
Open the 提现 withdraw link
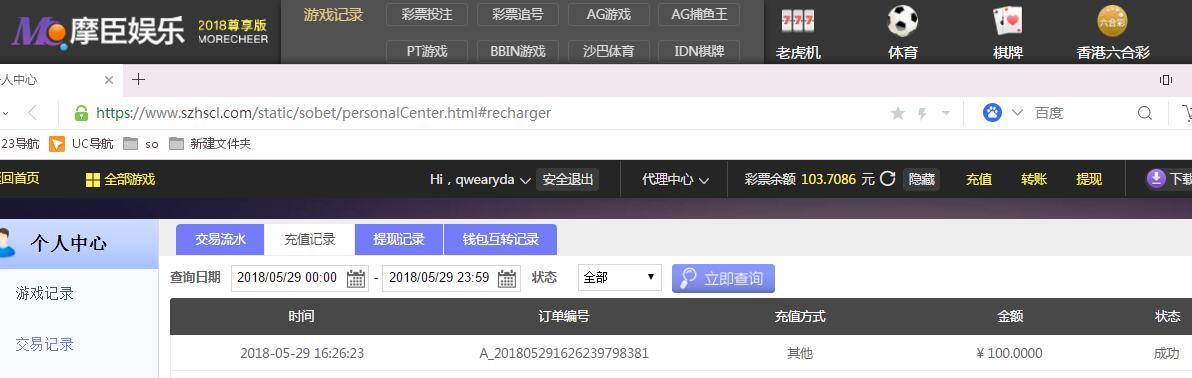coord(1089,179)
